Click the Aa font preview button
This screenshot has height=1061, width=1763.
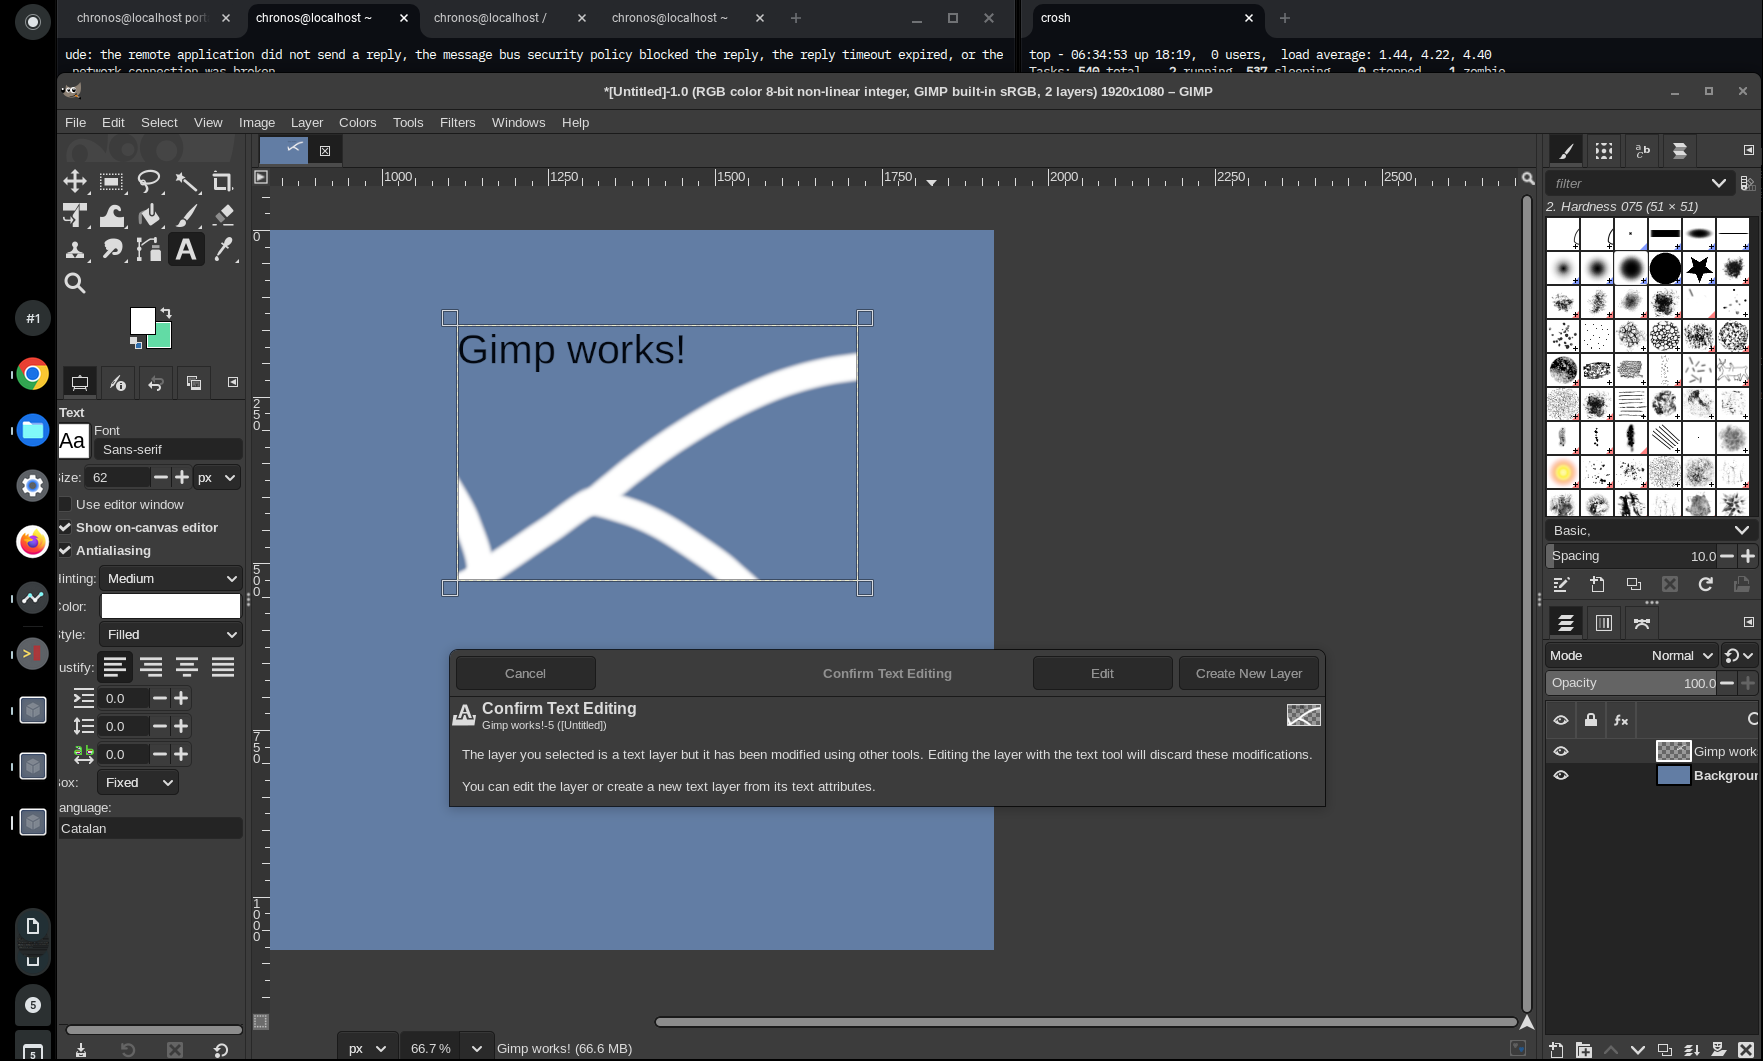coord(73,441)
